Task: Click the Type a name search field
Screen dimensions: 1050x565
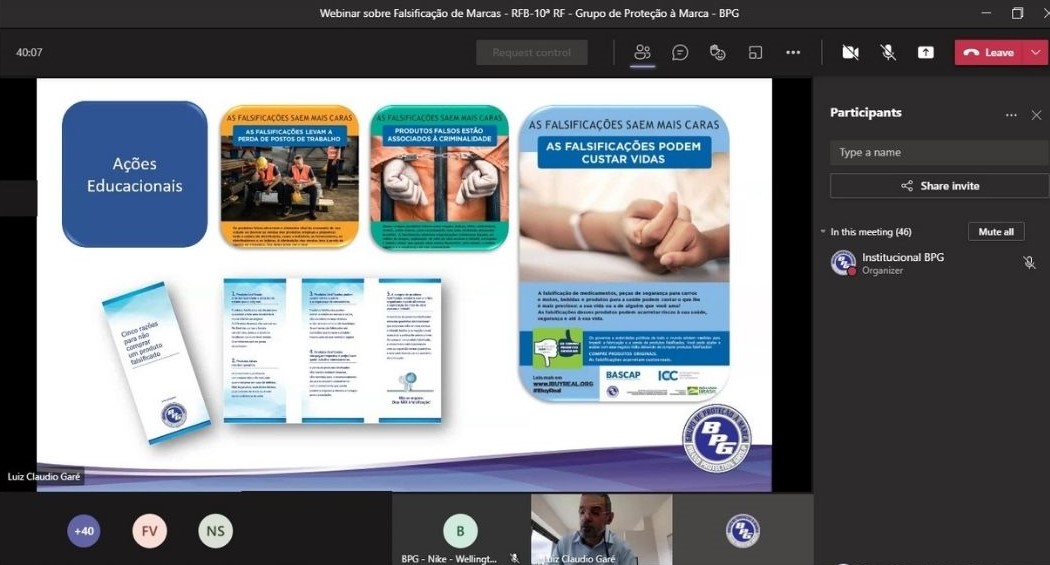Action: pyautogui.click(x=938, y=152)
